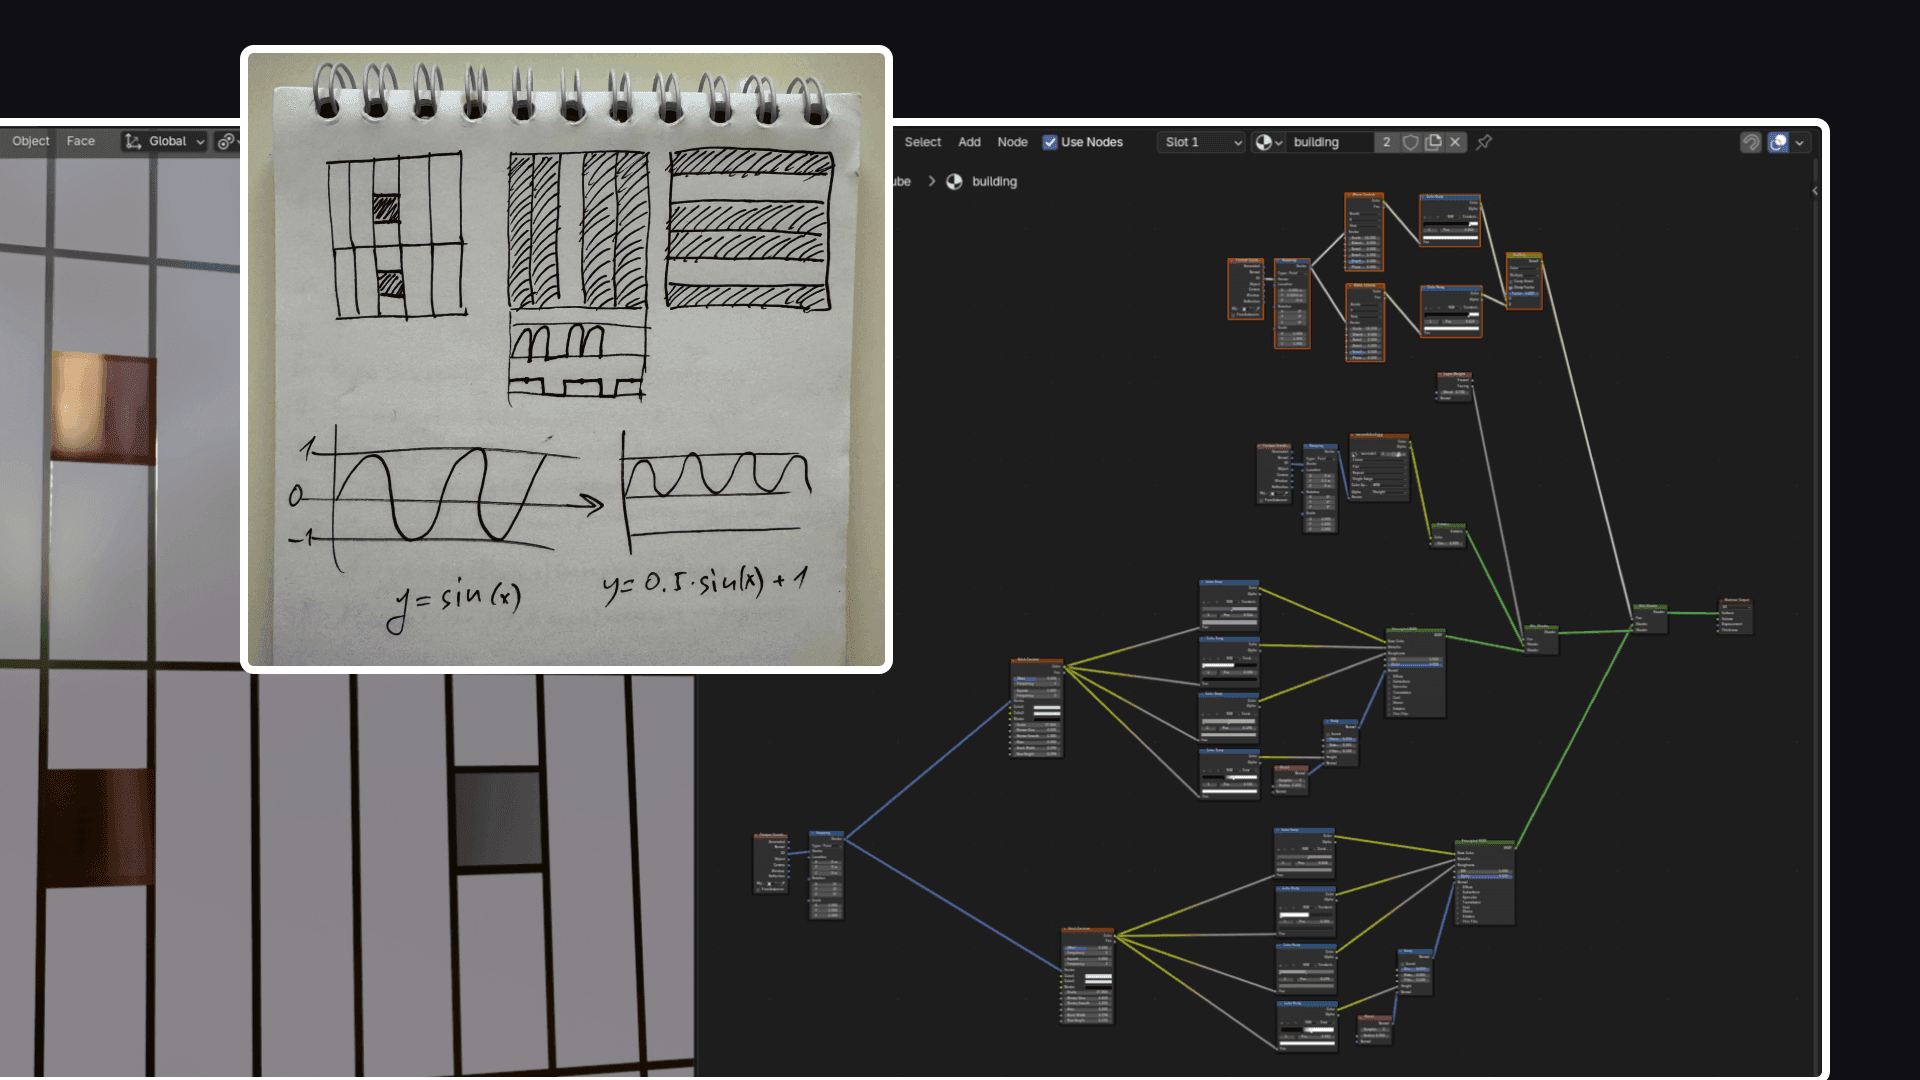
Task: Unlink the building material with X
Action: tap(1455, 142)
